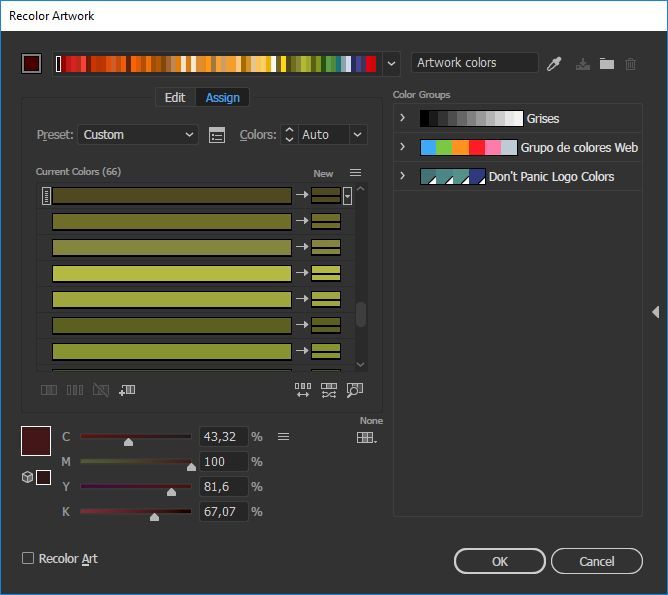Click the Y yellow slider handle
Image resolution: width=668 pixels, height=595 pixels.
pos(171,492)
